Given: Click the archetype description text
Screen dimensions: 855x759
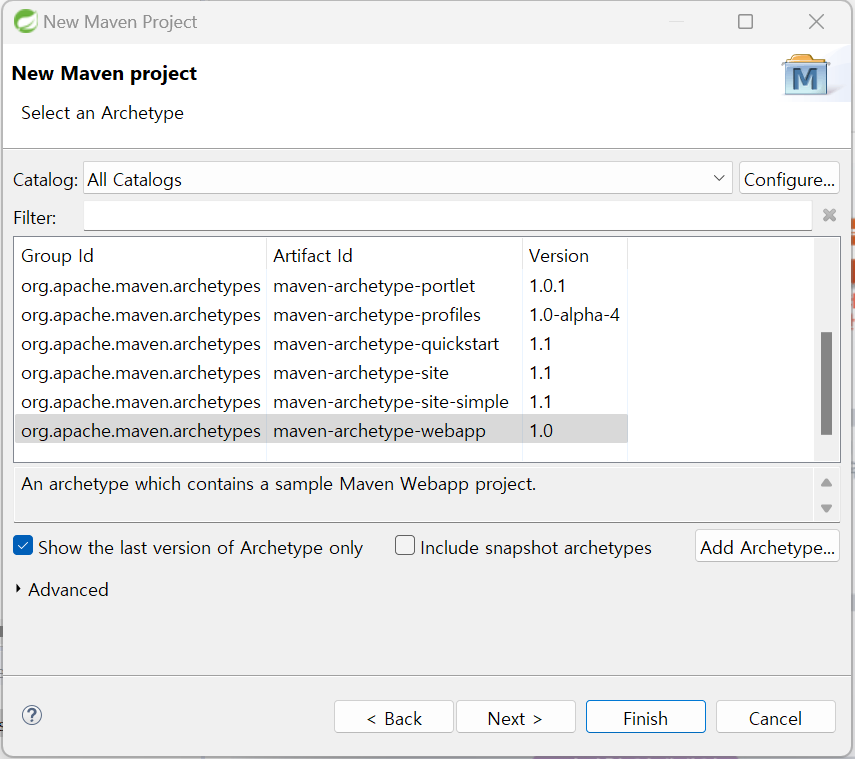Looking at the screenshot, I should [x=279, y=484].
